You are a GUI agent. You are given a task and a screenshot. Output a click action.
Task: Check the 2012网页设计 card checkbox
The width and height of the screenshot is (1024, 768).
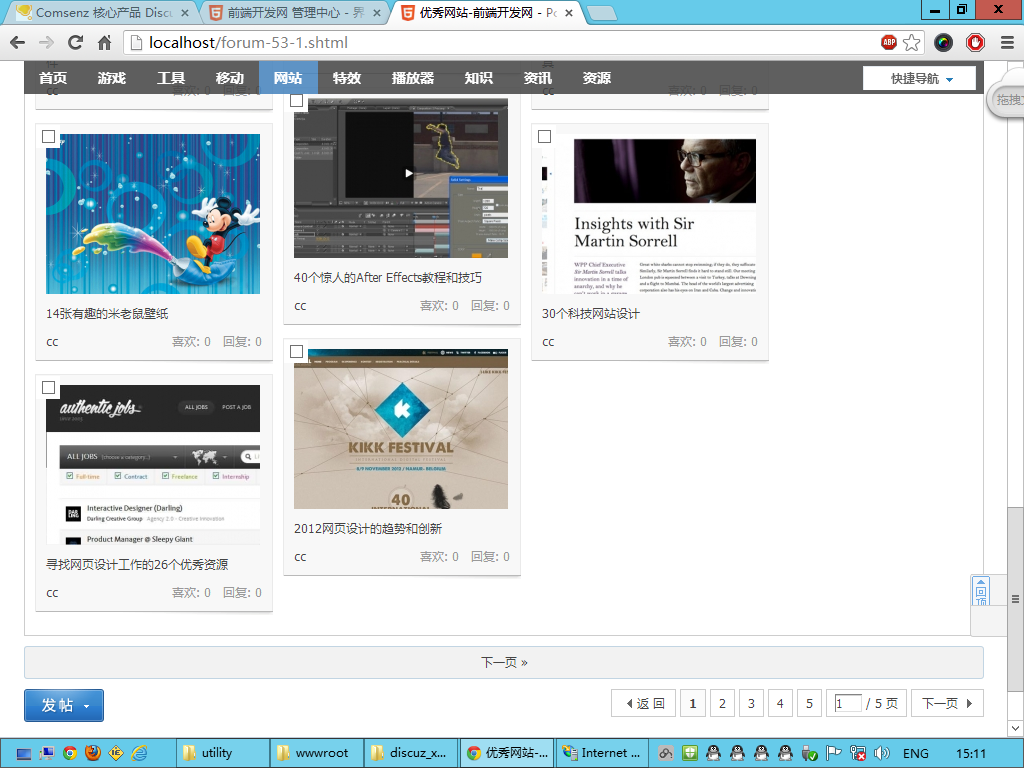pos(296,352)
